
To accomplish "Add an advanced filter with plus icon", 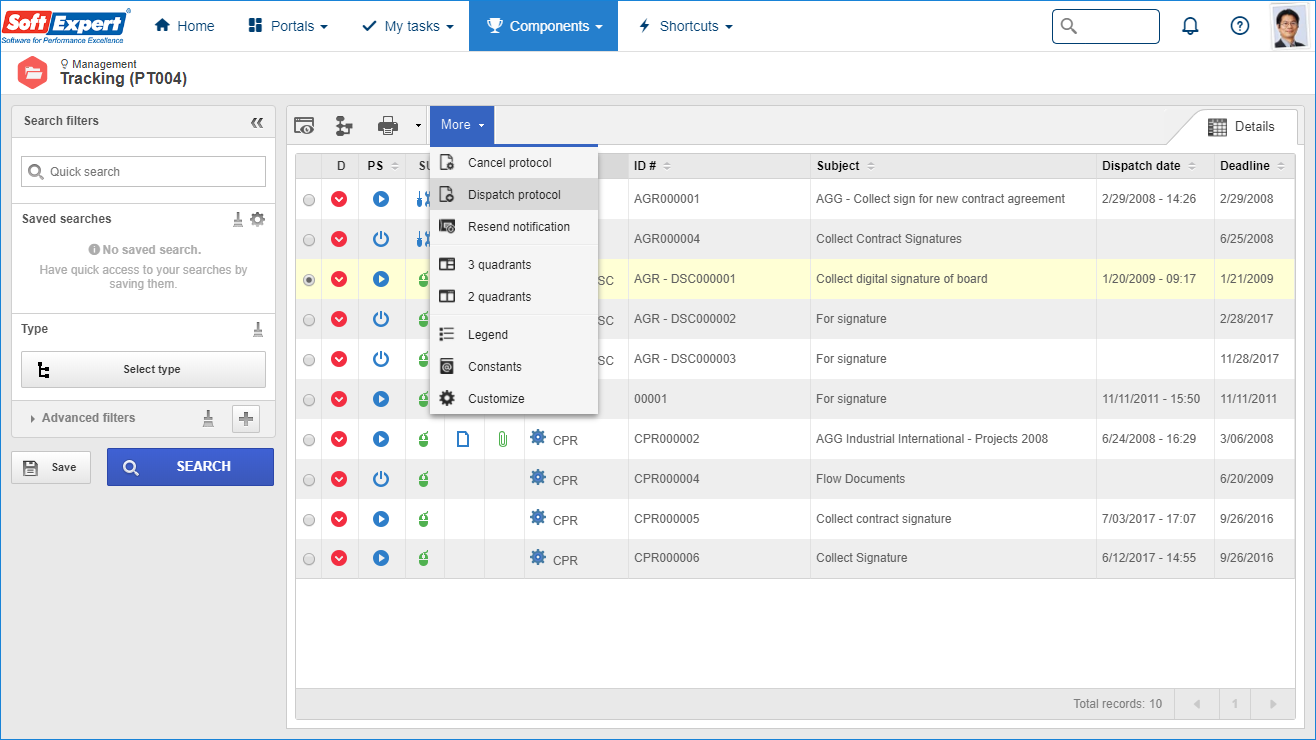I will [x=246, y=419].
